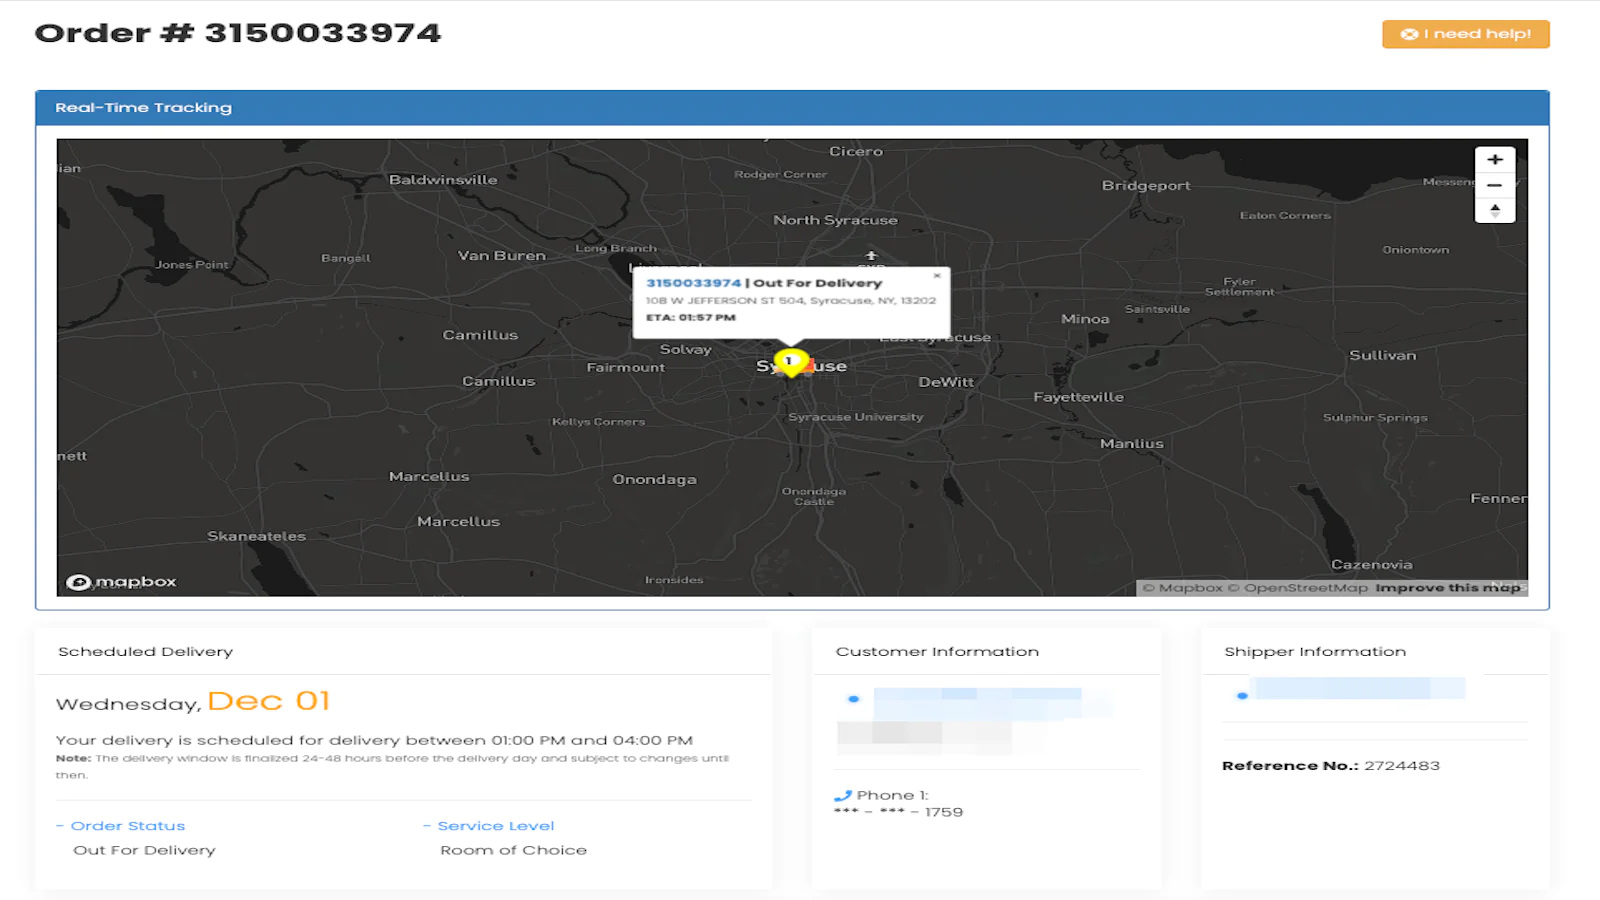Screen dimensions: 1600x900
Task: Close the Out For Delivery map popup
Action: (x=937, y=276)
